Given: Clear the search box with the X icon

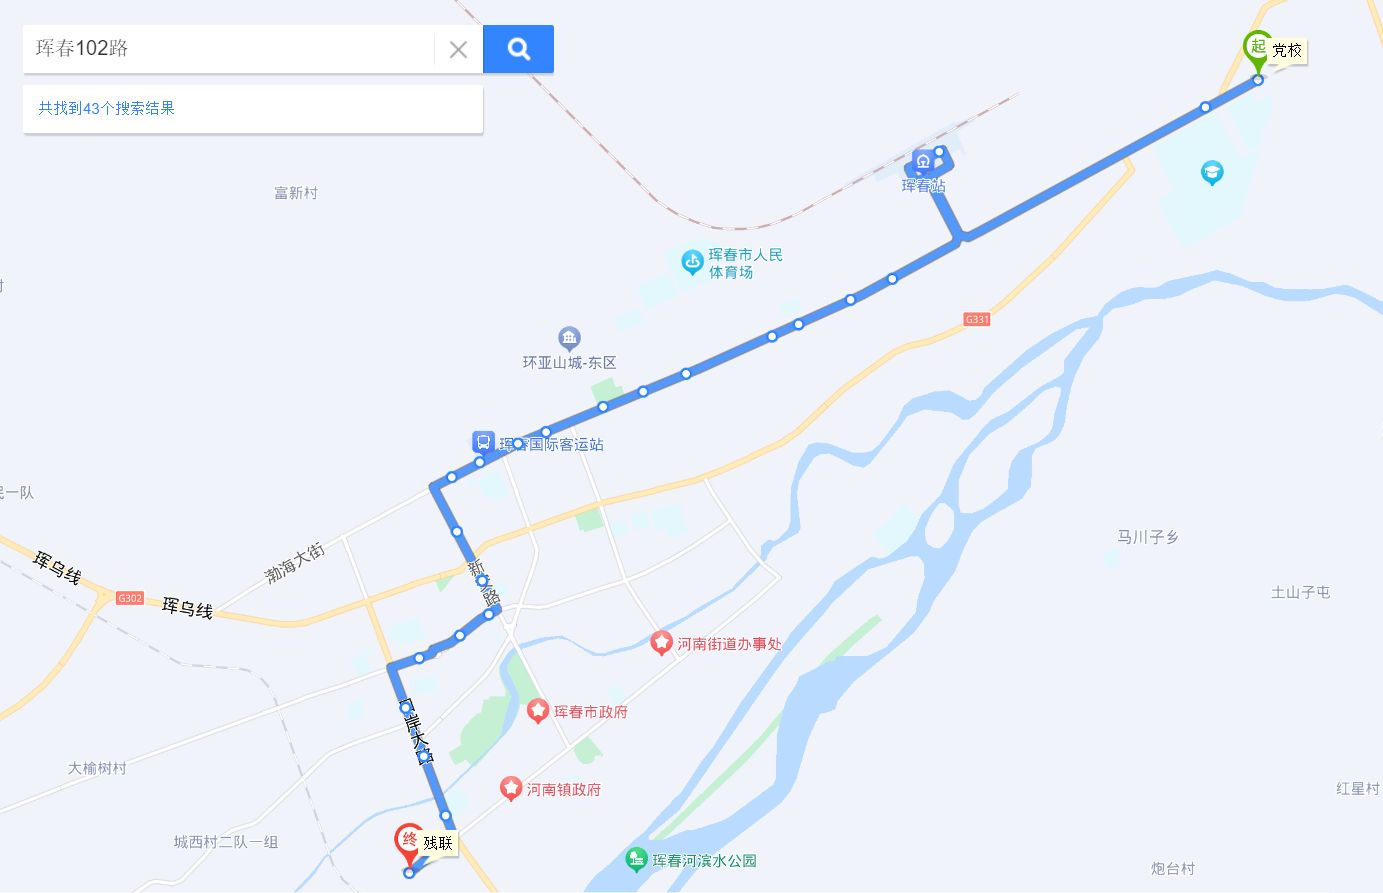Looking at the screenshot, I should [458, 49].
